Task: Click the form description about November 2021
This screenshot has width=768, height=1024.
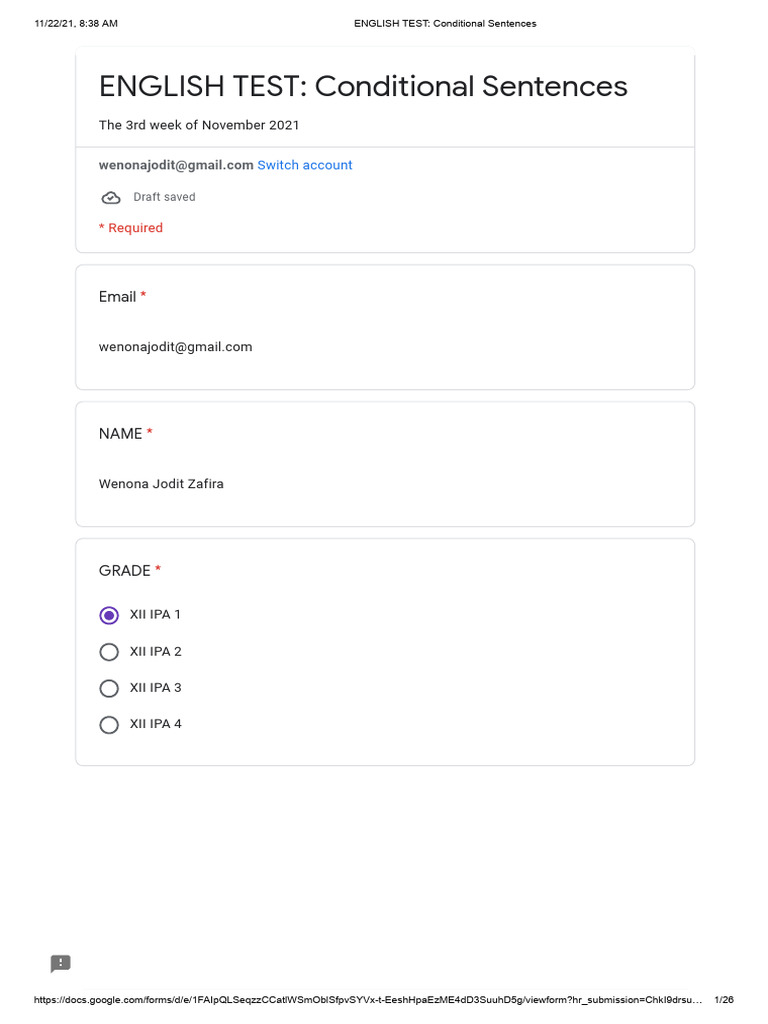Action: pyautogui.click(x=199, y=125)
